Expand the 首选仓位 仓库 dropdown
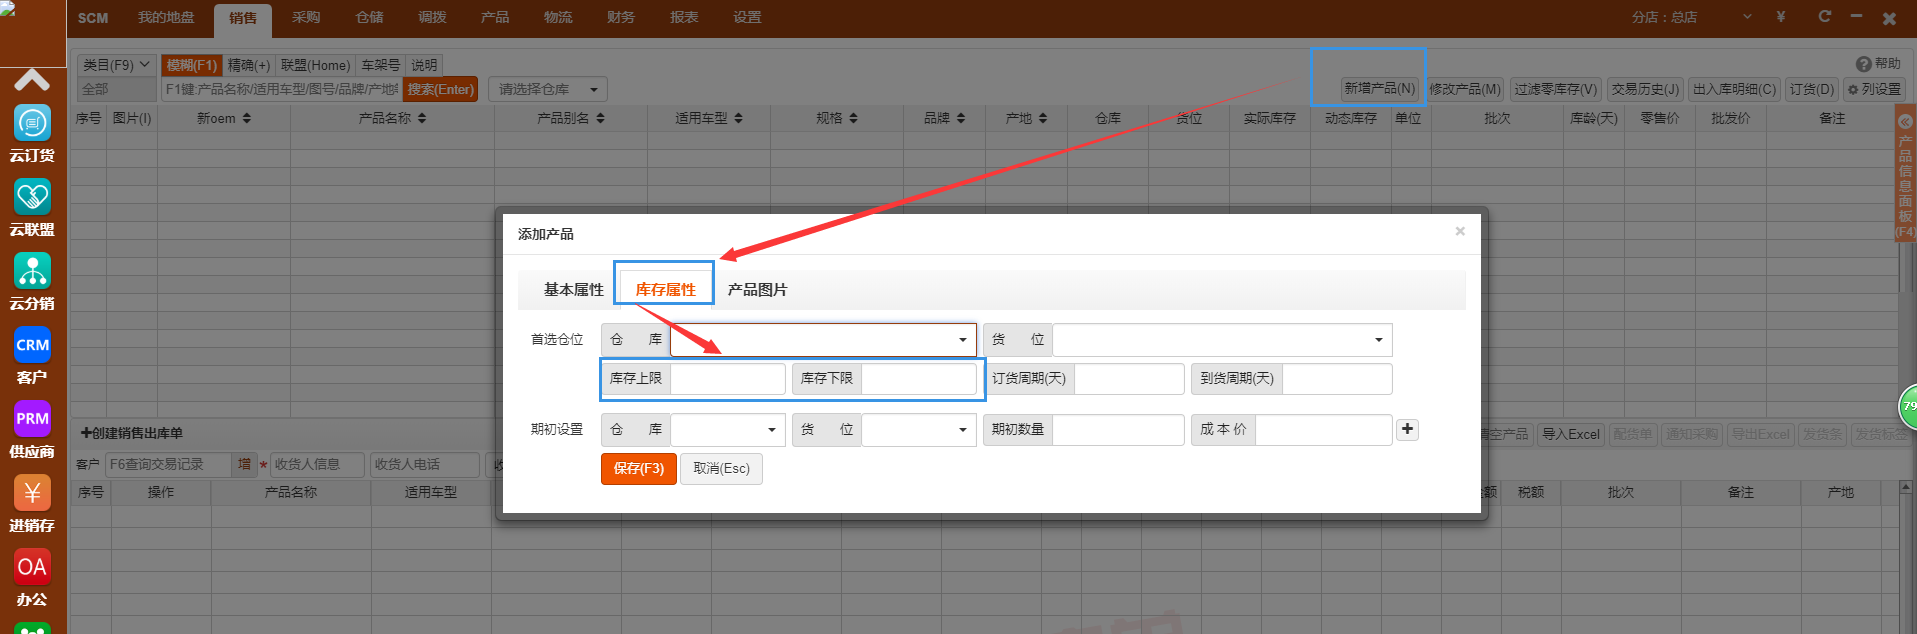 tap(823, 340)
